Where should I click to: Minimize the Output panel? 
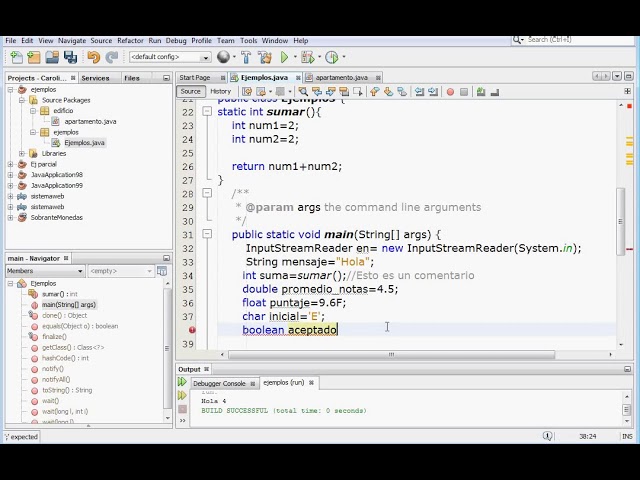coord(627,369)
